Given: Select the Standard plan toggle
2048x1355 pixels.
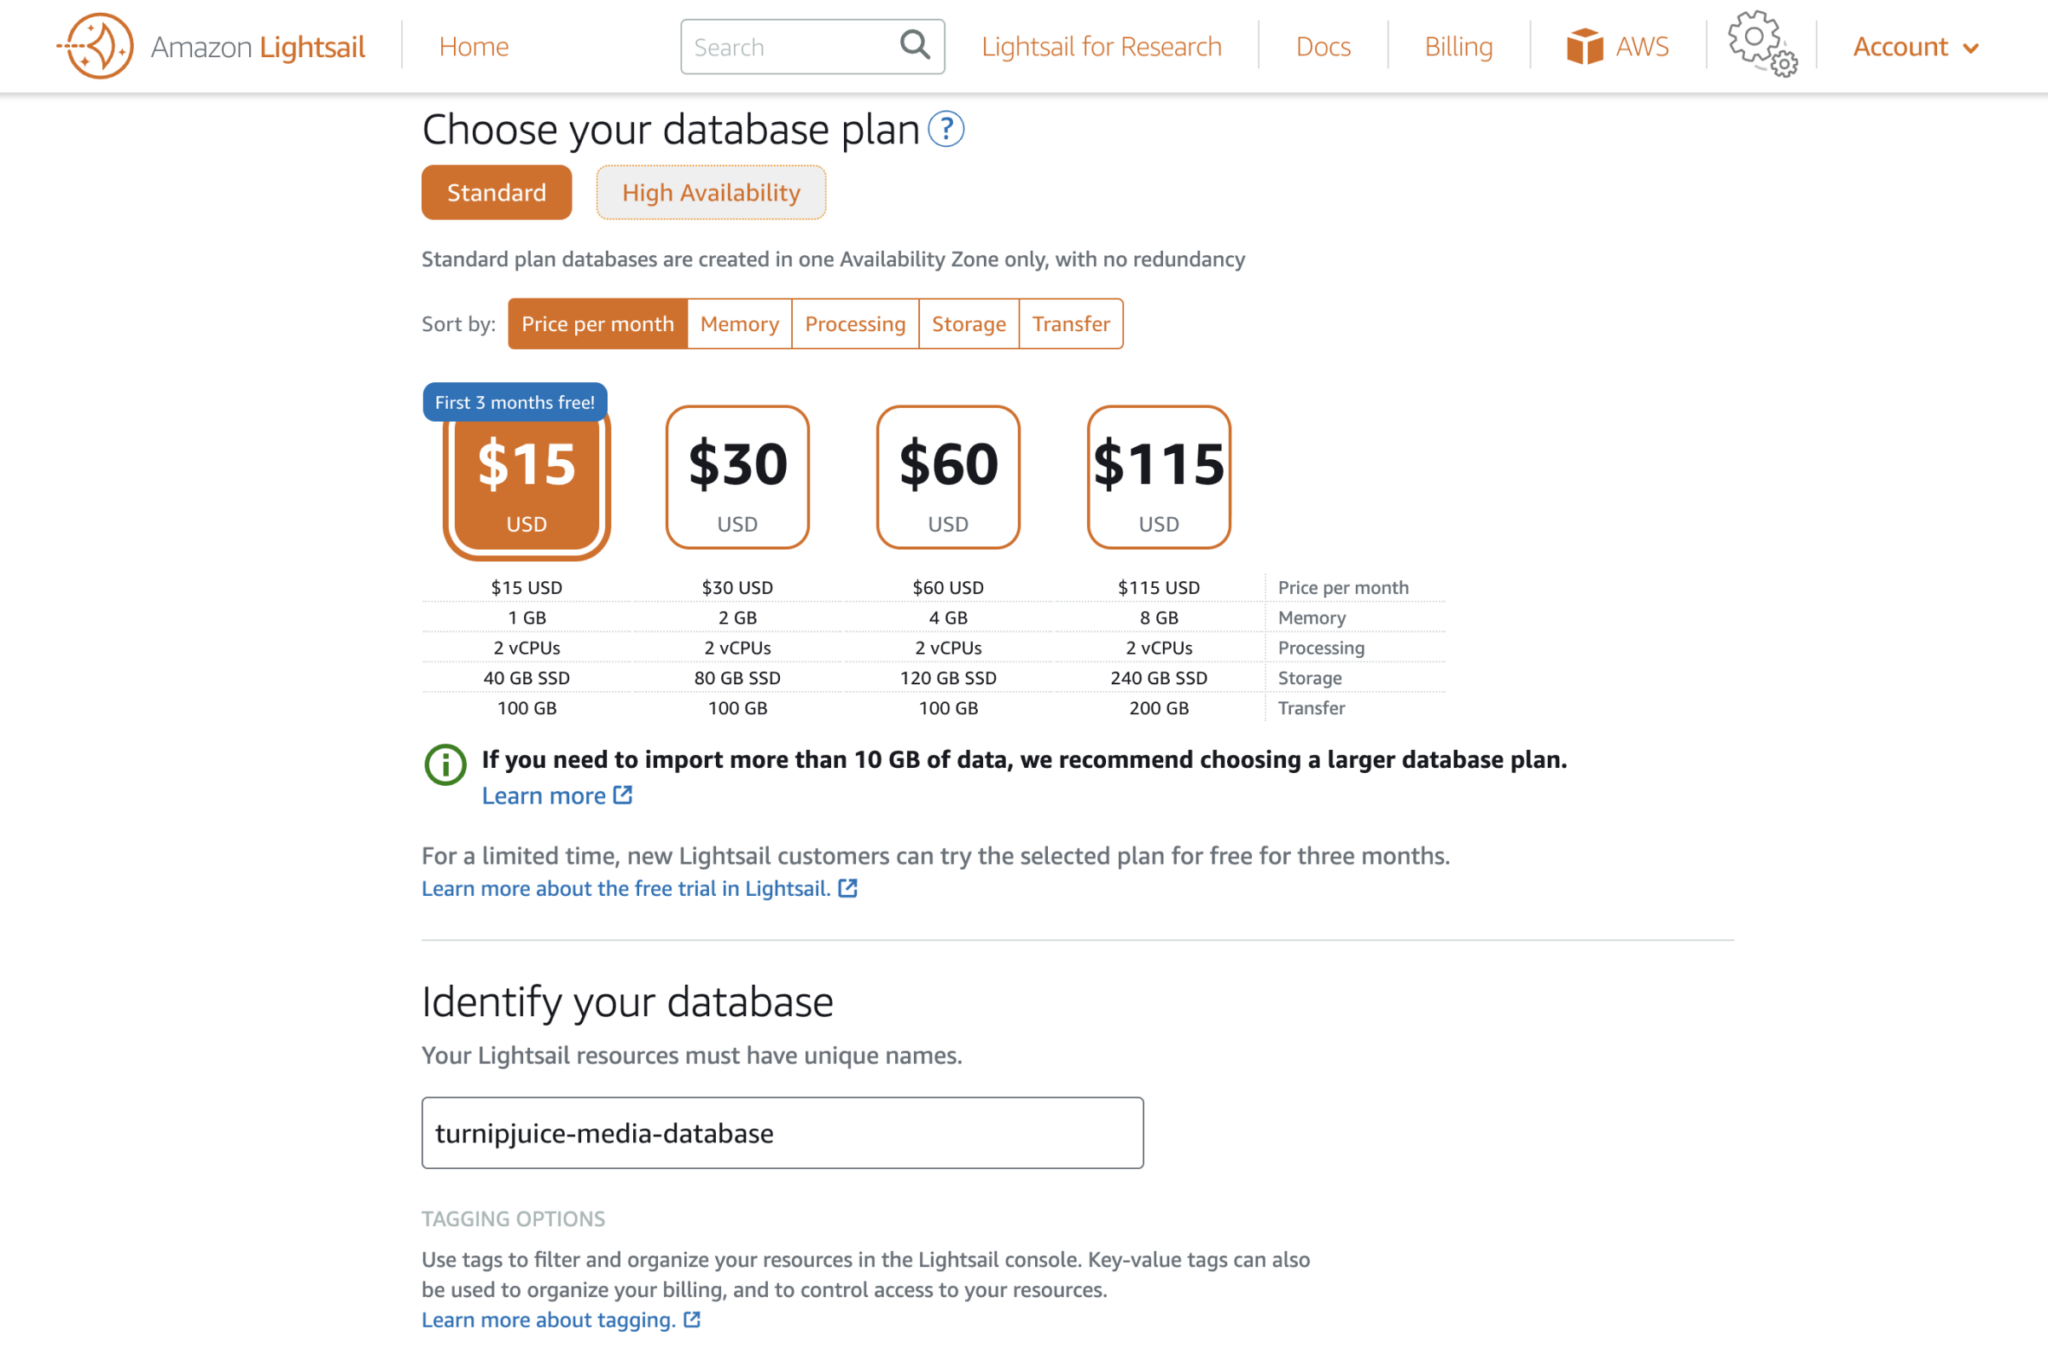Looking at the screenshot, I should point(496,192).
